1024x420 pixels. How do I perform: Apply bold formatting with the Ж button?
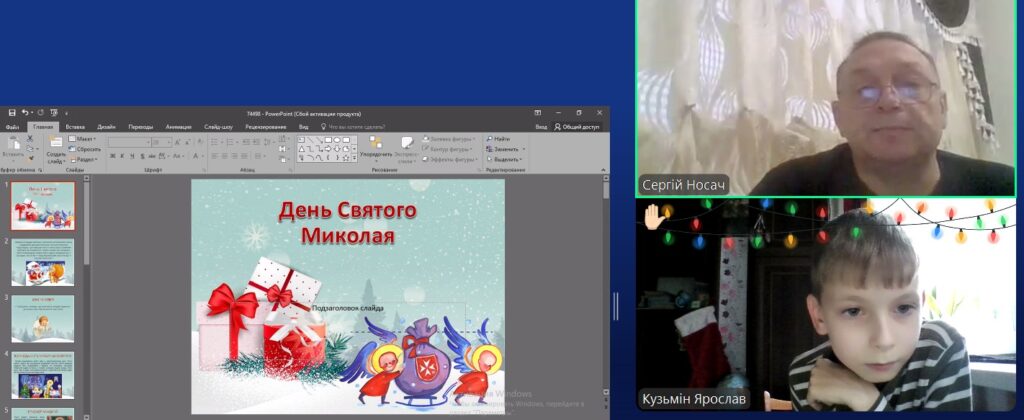point(113,156)
